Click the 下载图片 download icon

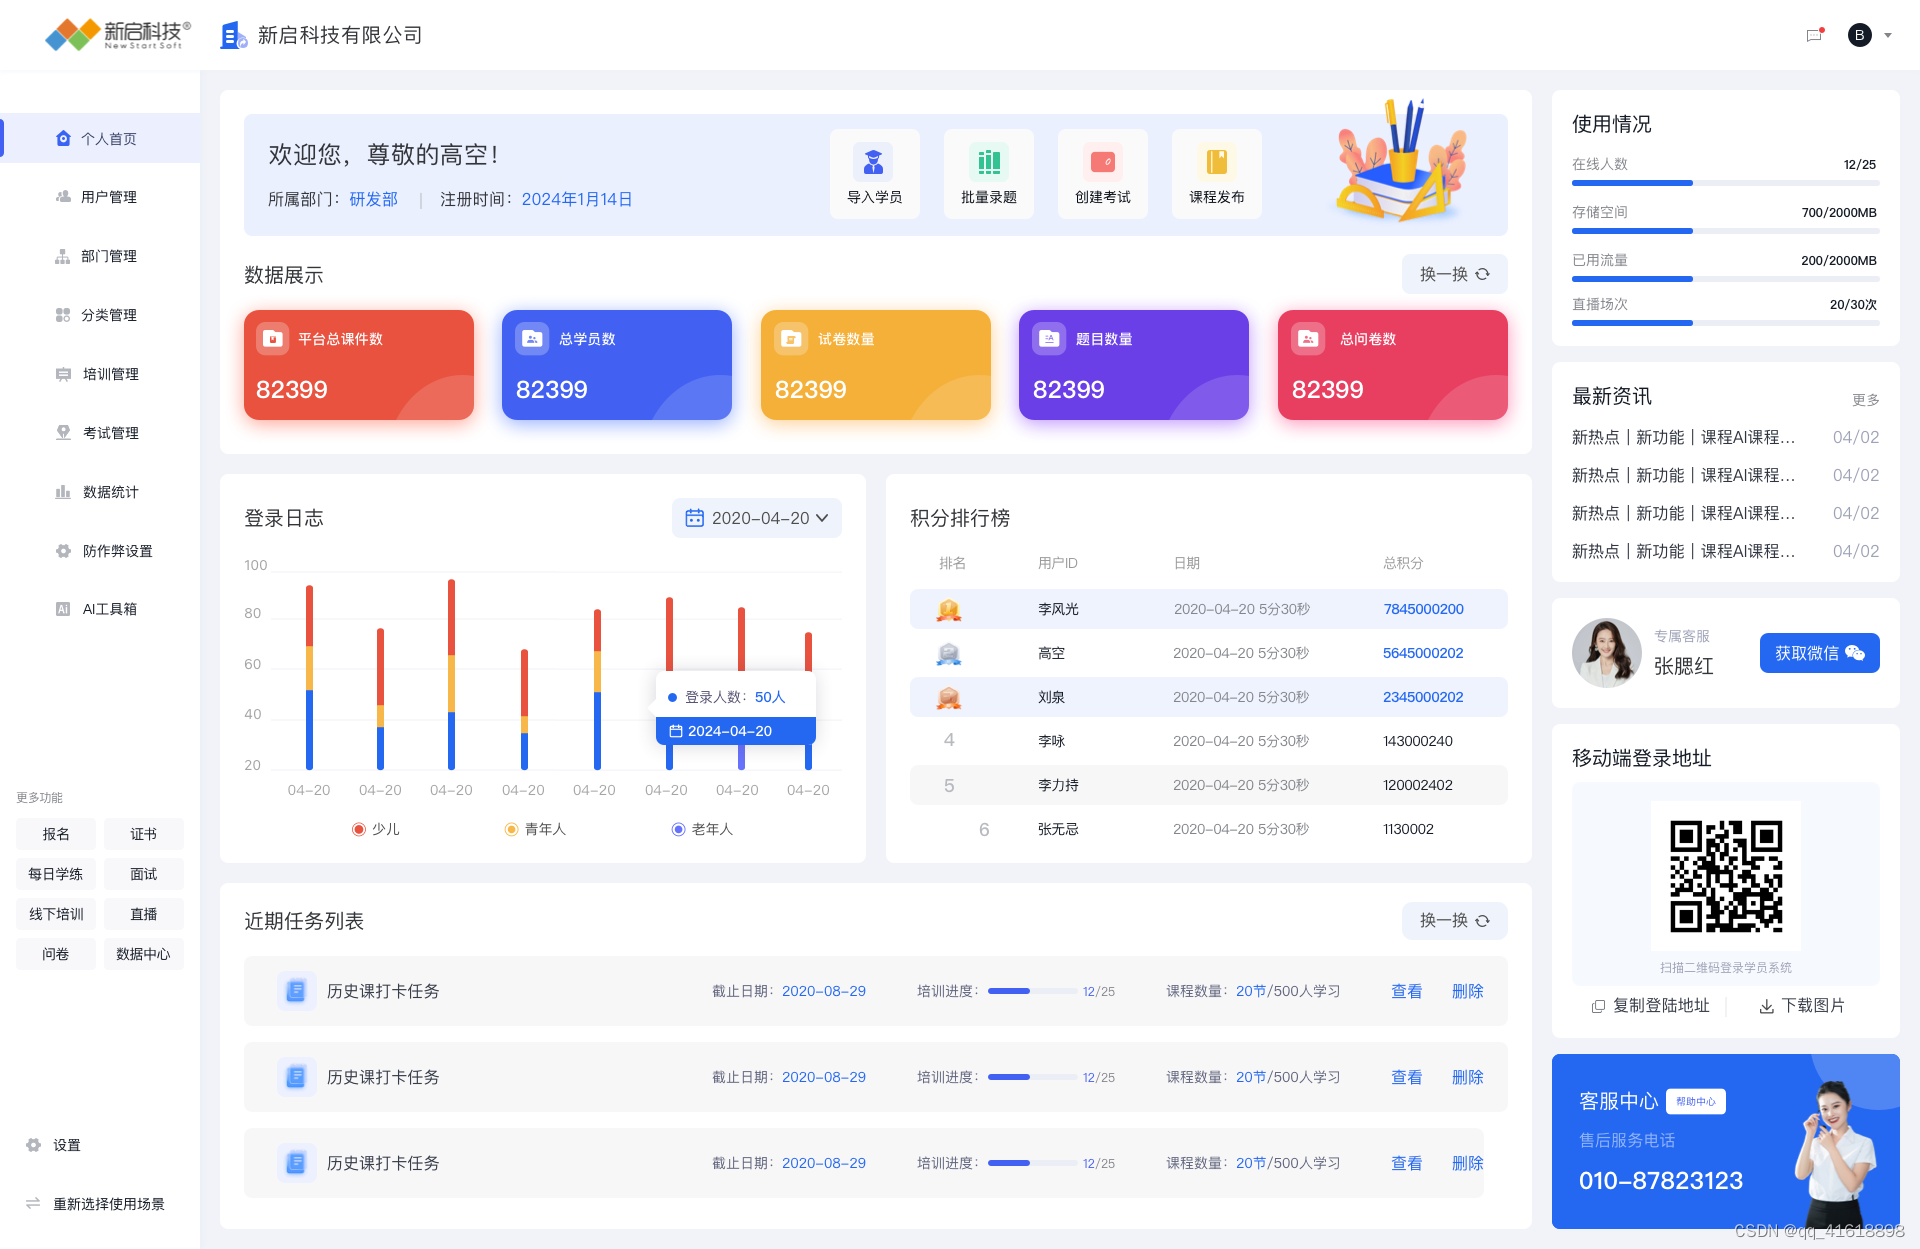(x=1767, y=1006)
